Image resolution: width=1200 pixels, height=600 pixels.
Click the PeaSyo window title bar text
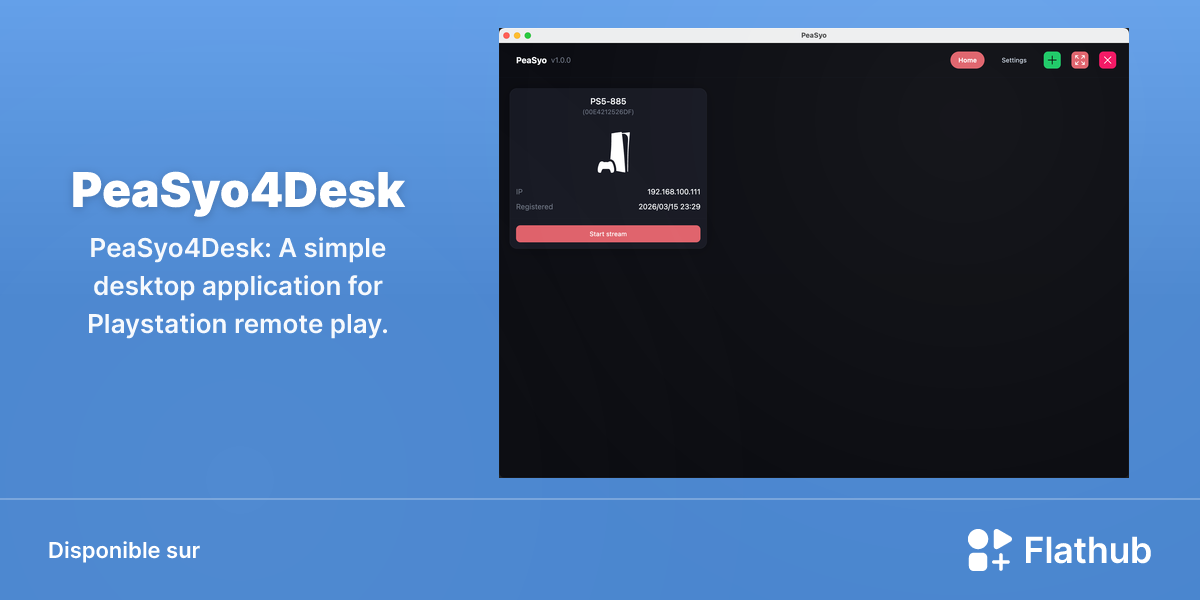[814, 35]
